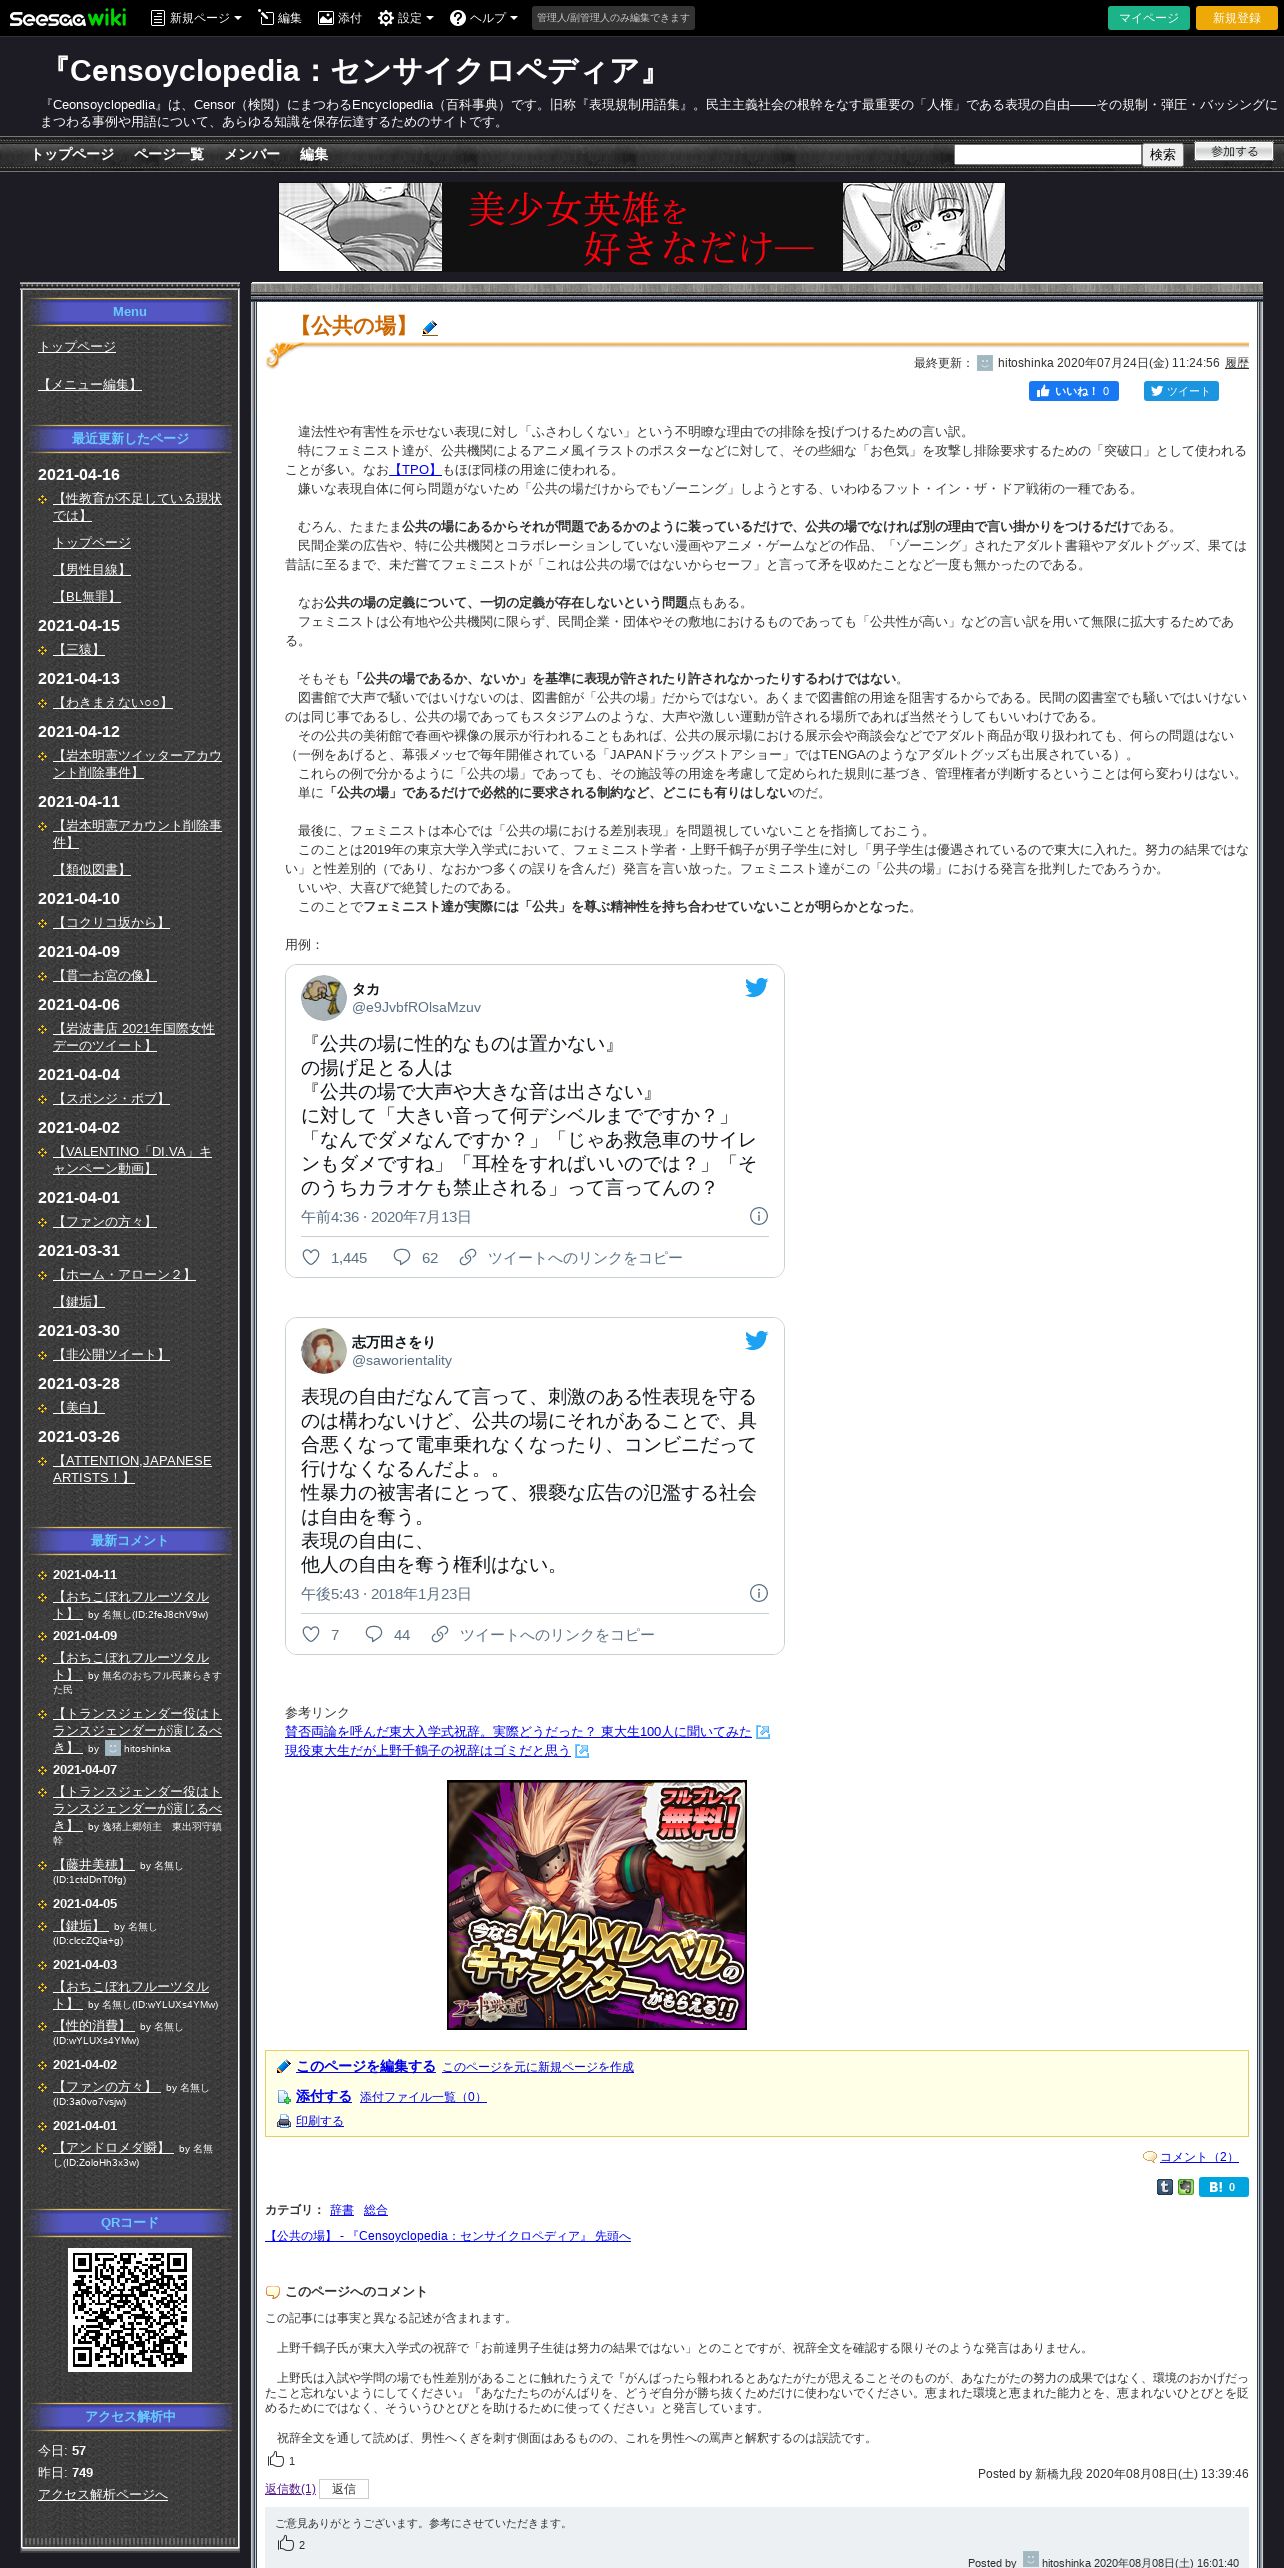The height and width of the screenshot is (2568, 1284).
Task: Open 【スポンジ・ボブ】 sidebar link
Action: [111, 1098]
